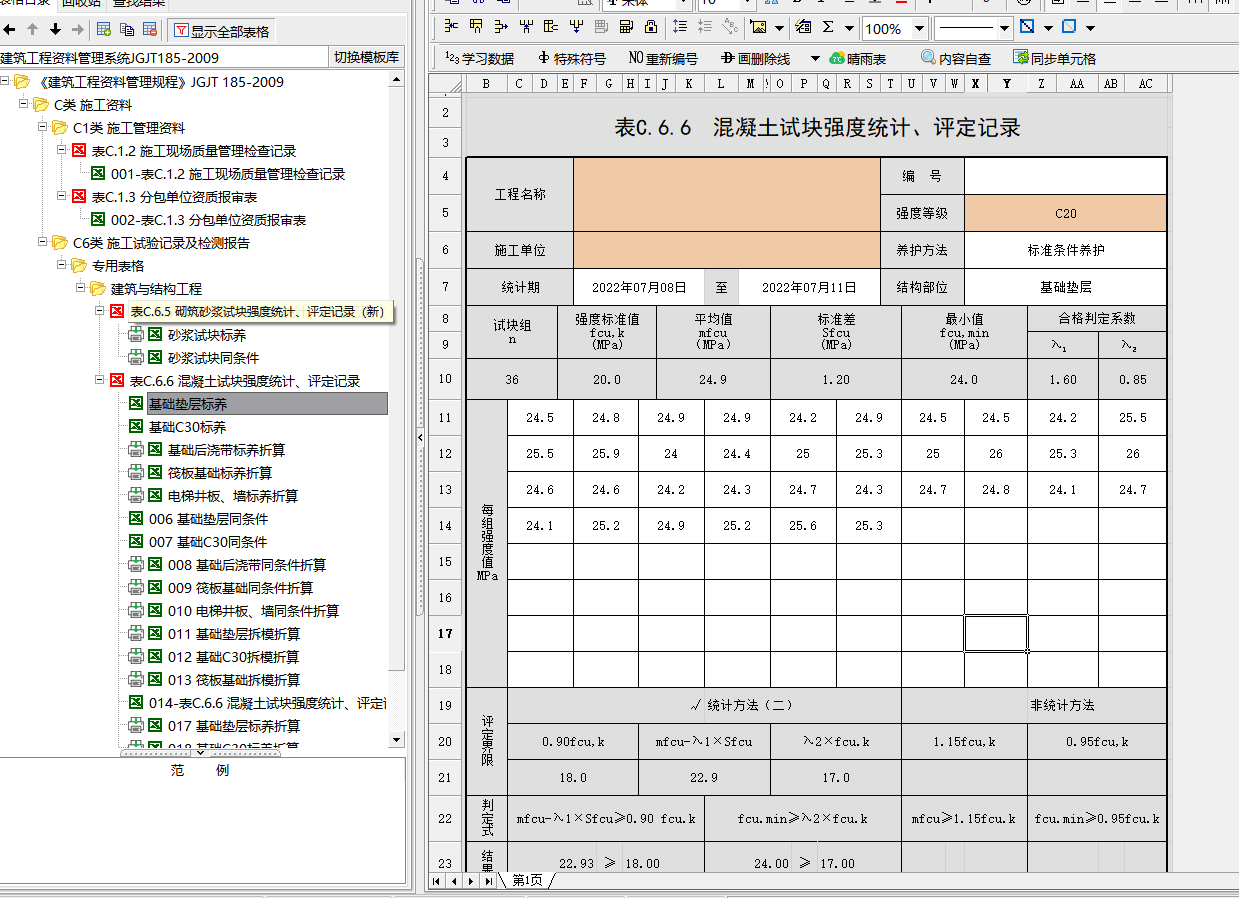Screen dimensions: 1239x898
Task: Select the 基础C30标养 tree item
Action: click(x=187, y=427)
